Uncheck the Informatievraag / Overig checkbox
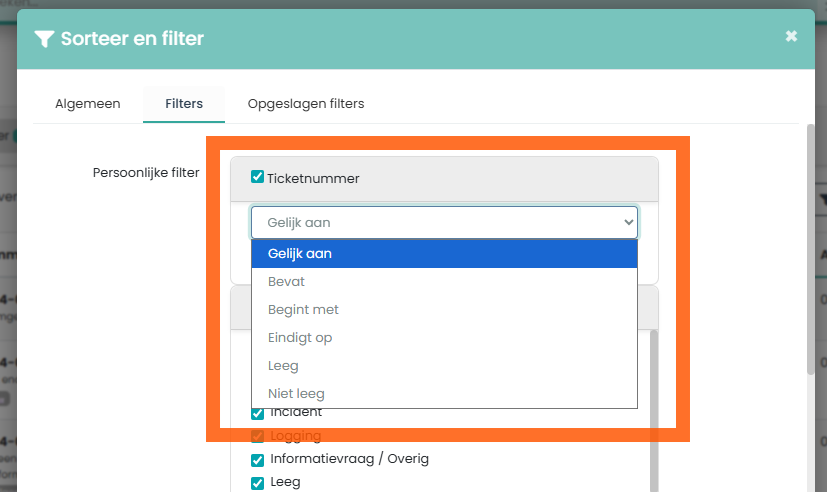The image size is (827, 492). click(x=257, y=459)
